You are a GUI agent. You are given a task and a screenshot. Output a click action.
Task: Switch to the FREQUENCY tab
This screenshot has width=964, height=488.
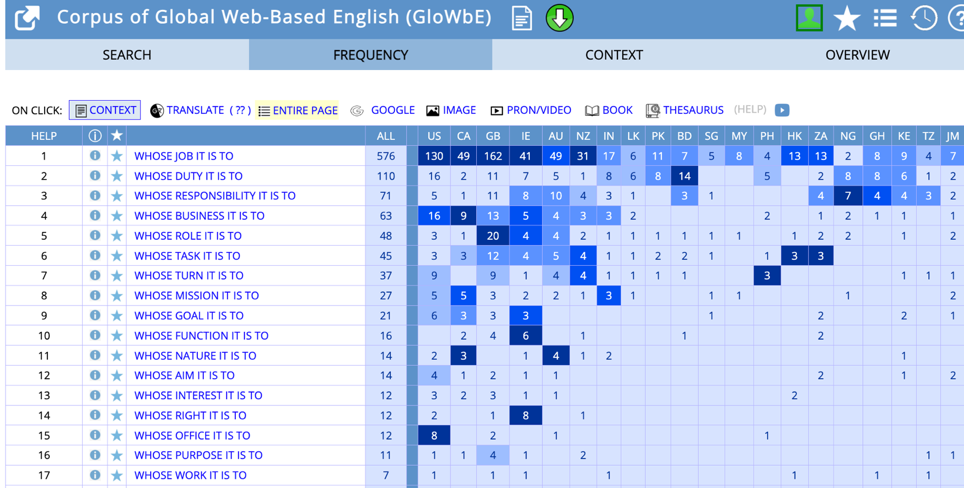371,55
